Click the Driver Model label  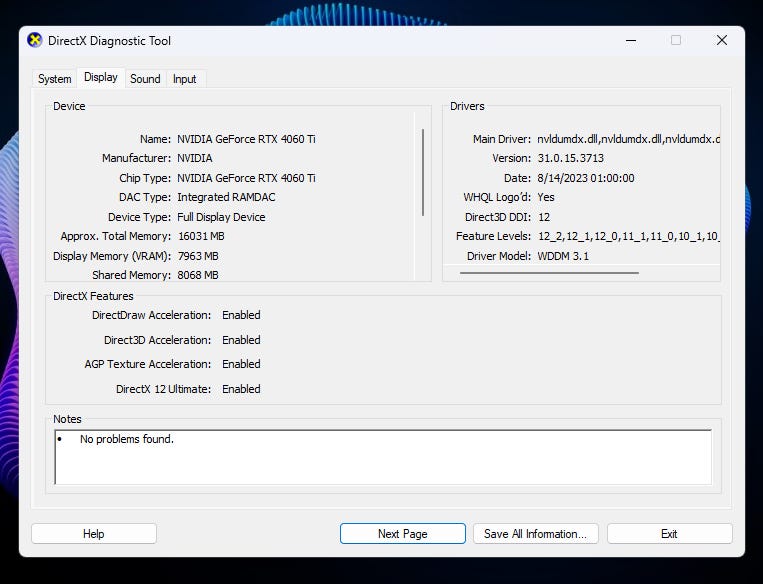pyautogui.click(x=499, y=256)
